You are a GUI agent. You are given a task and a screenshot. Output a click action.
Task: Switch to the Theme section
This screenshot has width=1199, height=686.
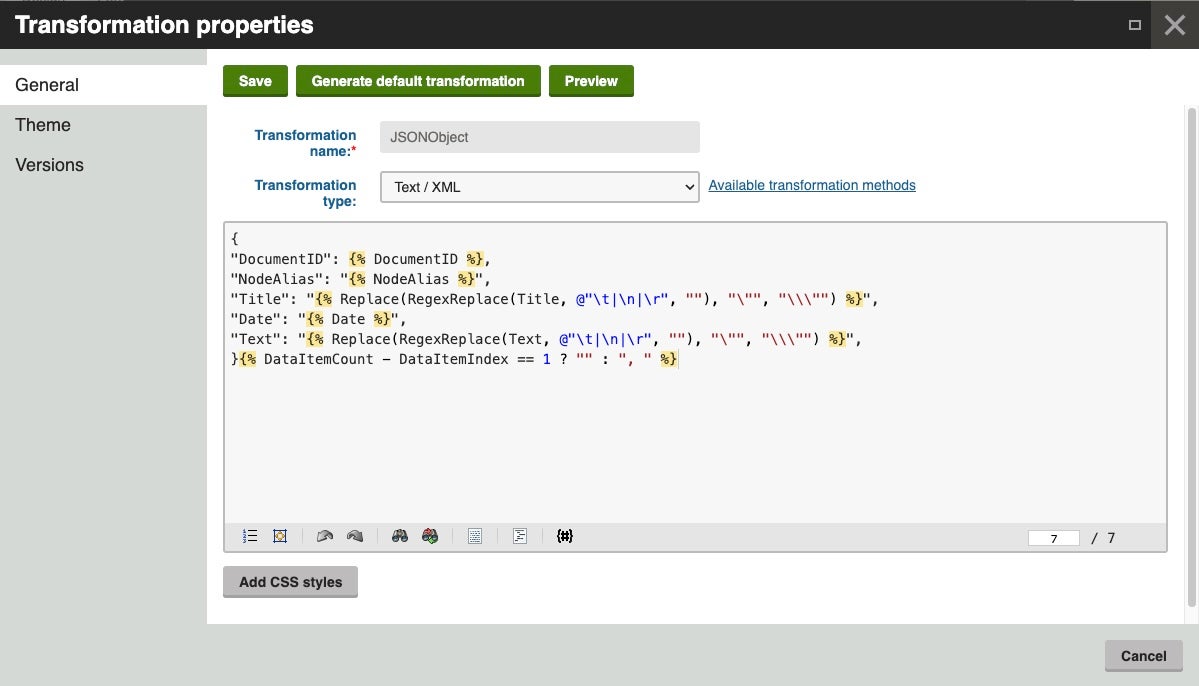pos(42,124)
